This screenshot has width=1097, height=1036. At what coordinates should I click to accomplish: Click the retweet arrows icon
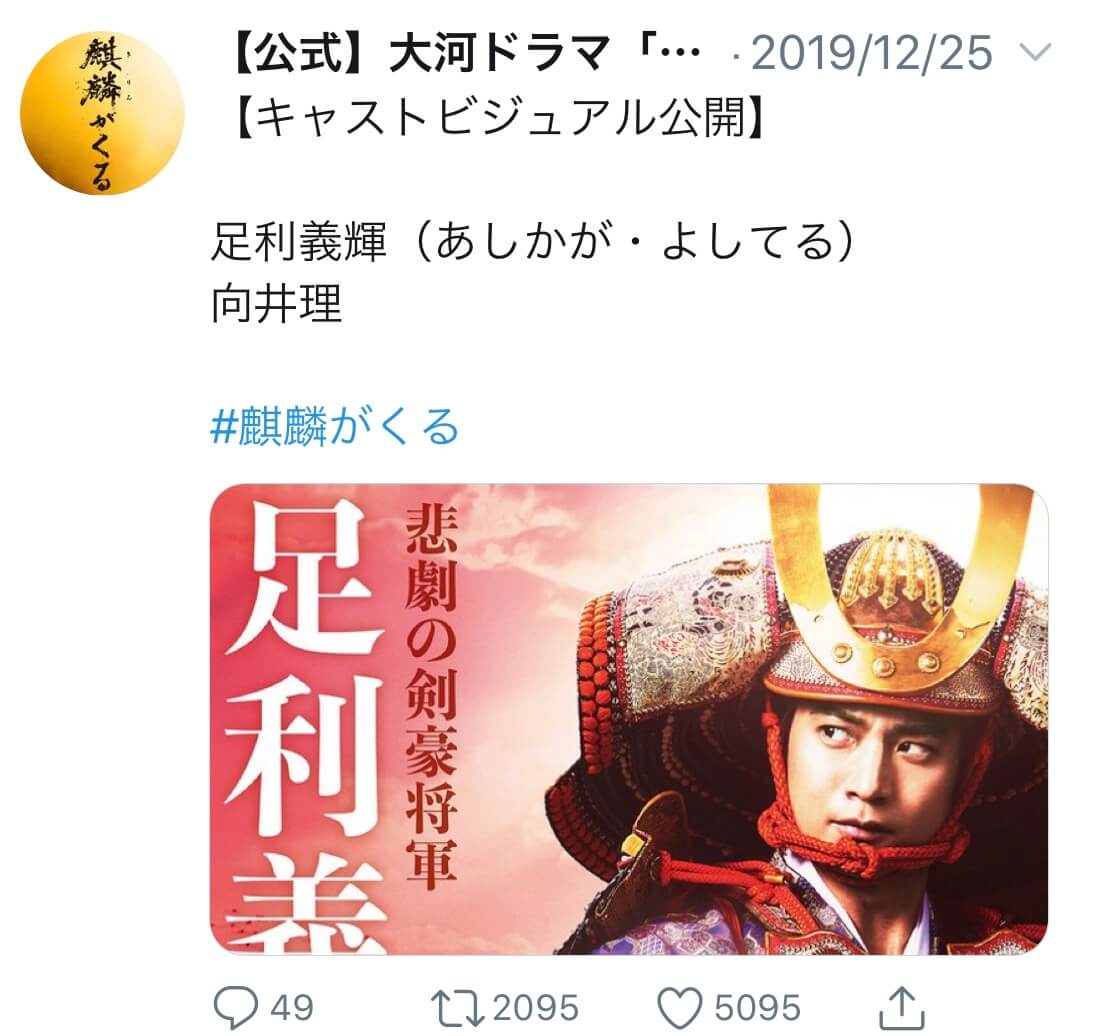click(x=458, y=1008)
